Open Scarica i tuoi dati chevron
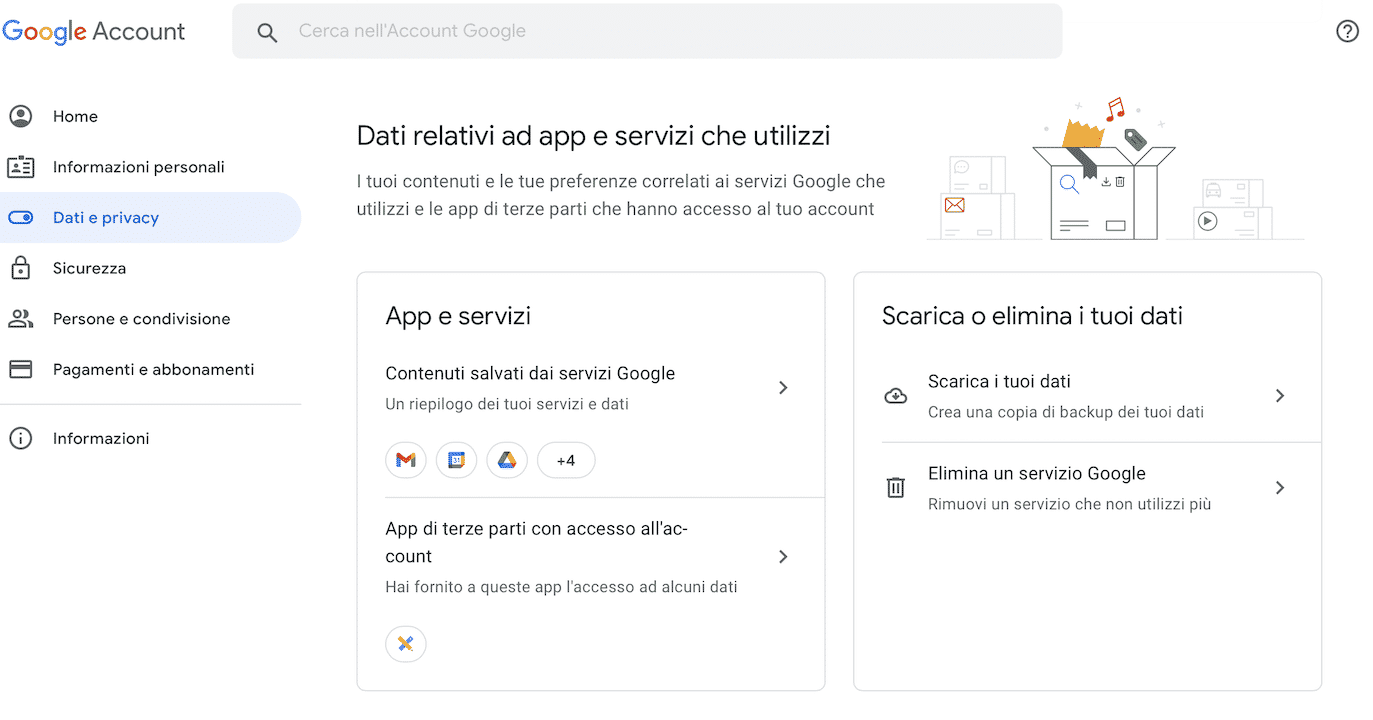 point(1280,396)
